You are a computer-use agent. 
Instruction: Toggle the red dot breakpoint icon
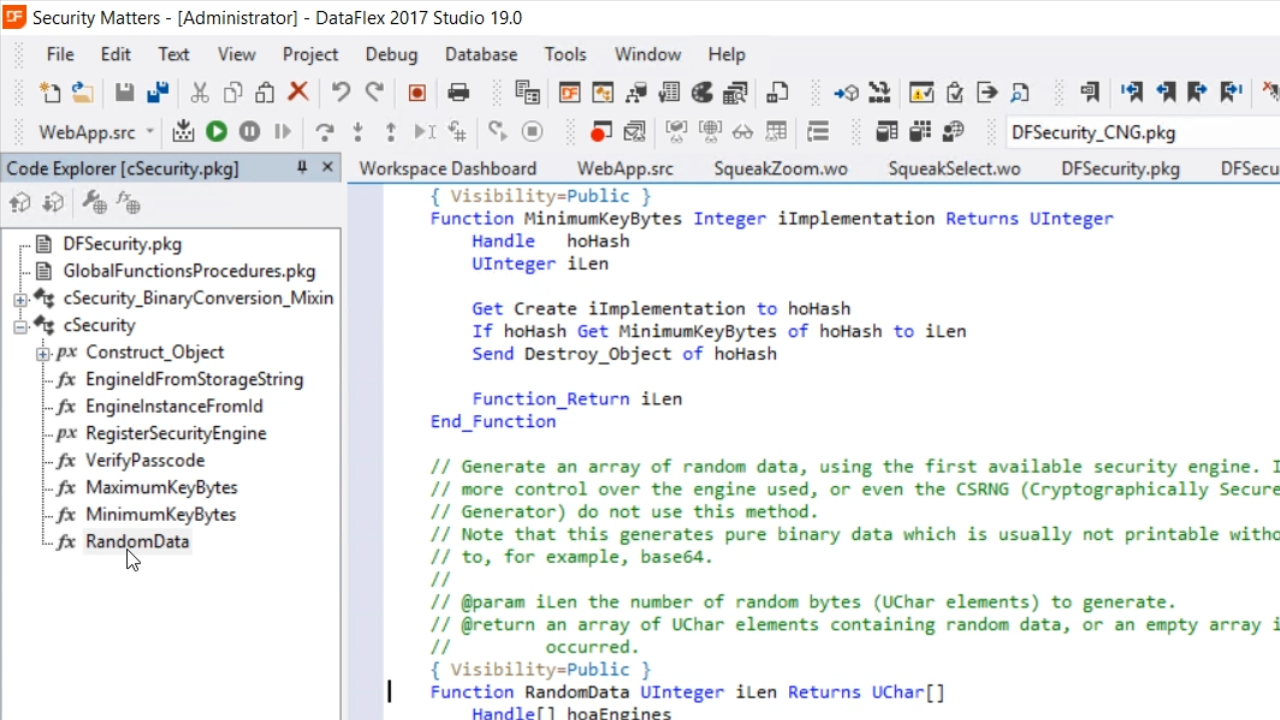[x=600, y=132]
